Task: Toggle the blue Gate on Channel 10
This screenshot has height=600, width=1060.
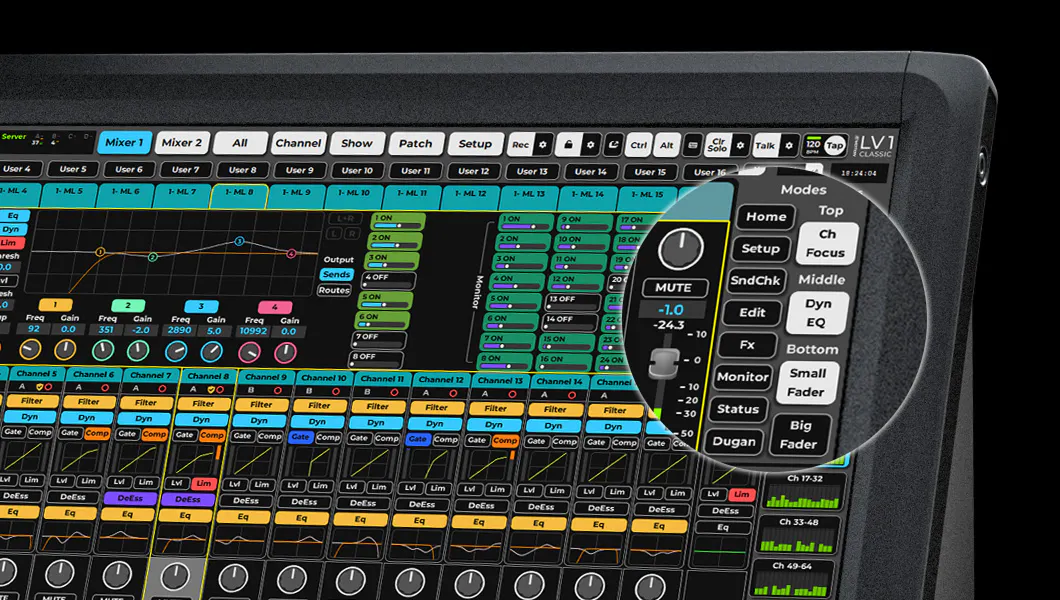Action: [300, 437]
